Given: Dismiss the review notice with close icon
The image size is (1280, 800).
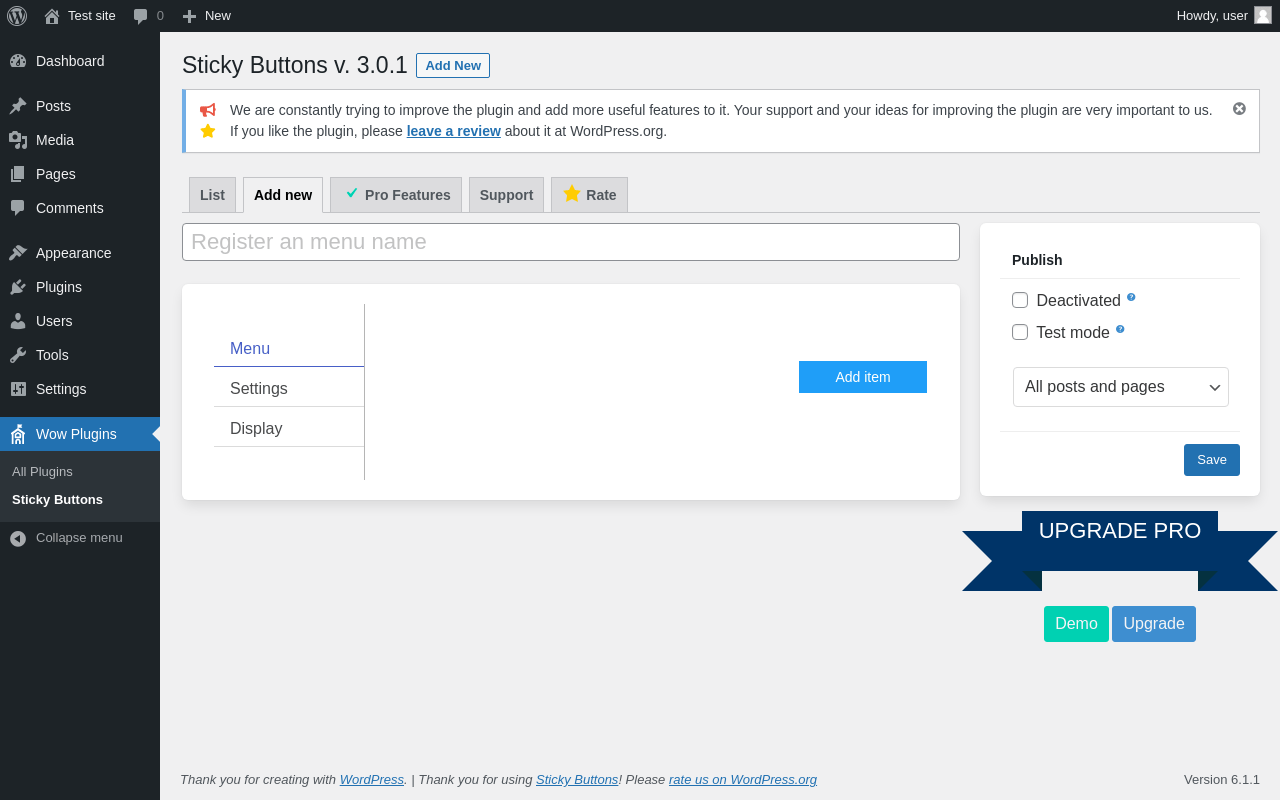Looking at the screenshot, I should point(1239,108).
